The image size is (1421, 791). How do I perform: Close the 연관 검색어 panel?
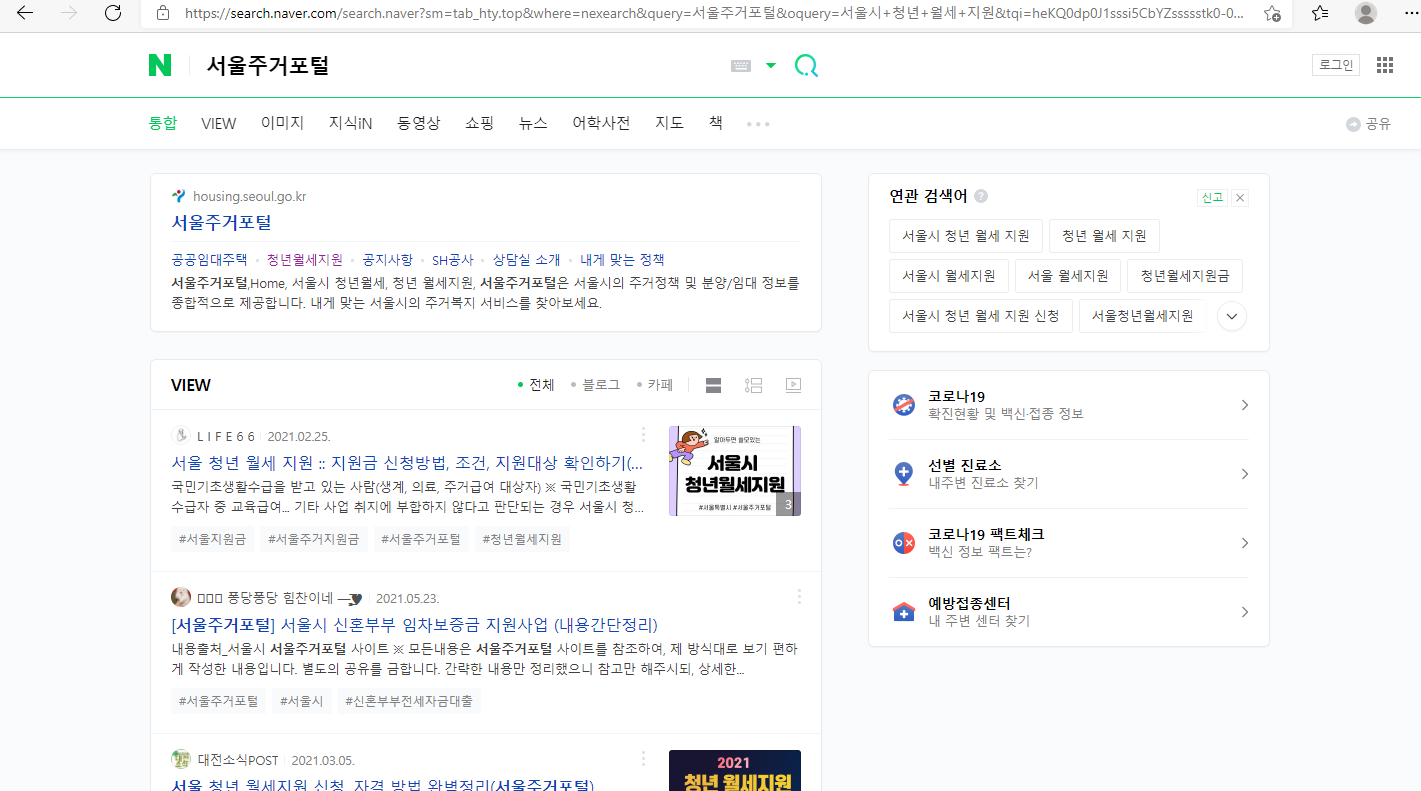pos(1240,198)
